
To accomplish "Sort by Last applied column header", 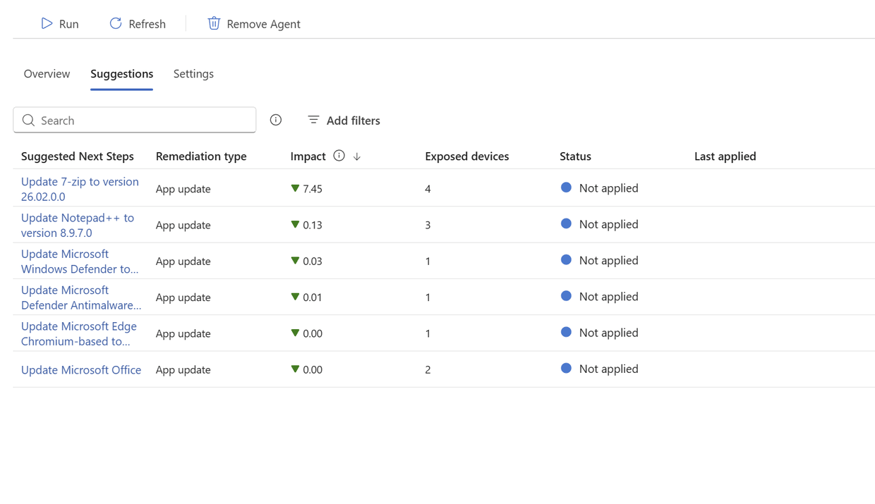I will pyautogui.click(x=725, y=156).
